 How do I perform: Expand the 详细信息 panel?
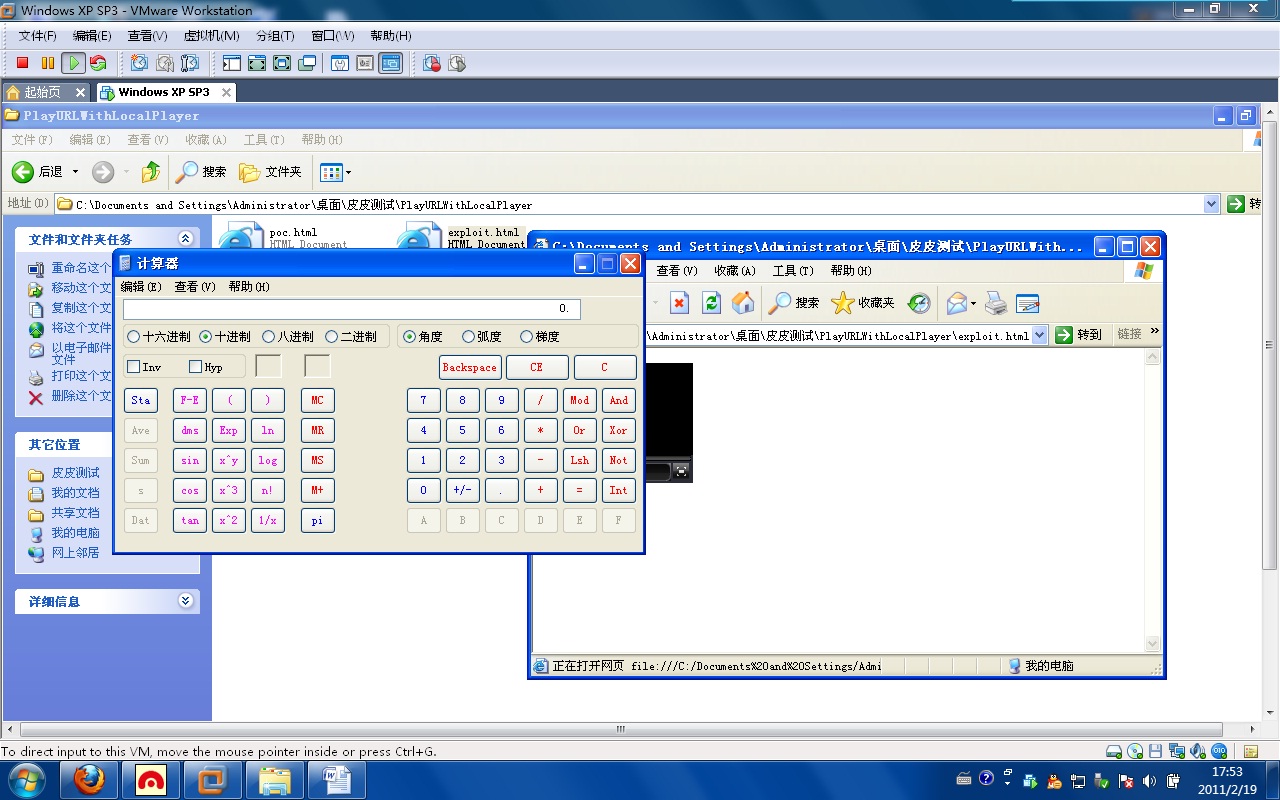coord(185,601)
